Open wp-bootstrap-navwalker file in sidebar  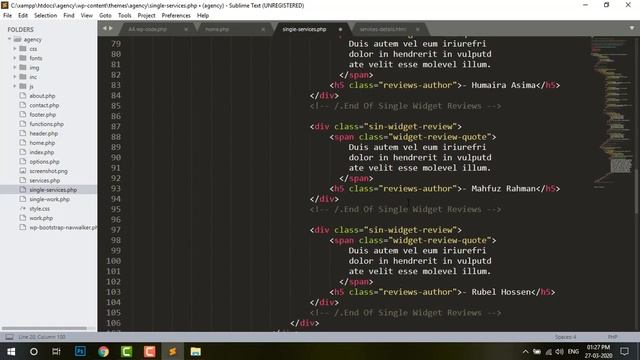click(63, 227)
